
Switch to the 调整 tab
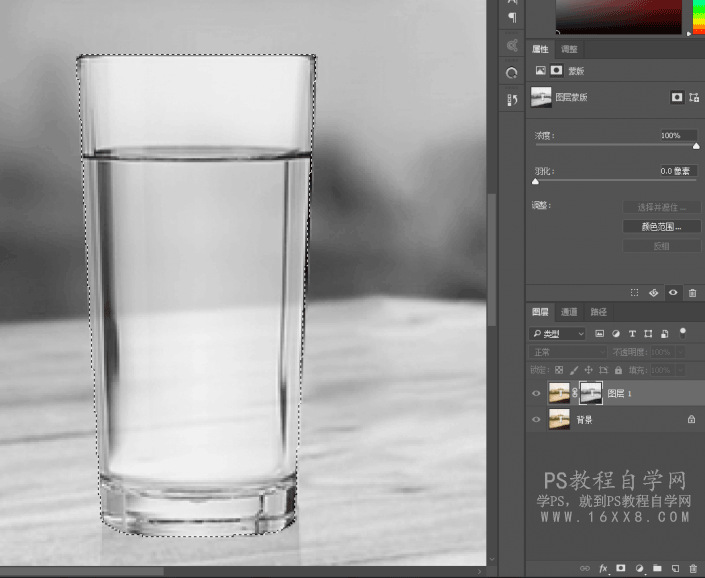tap(569, 49)
